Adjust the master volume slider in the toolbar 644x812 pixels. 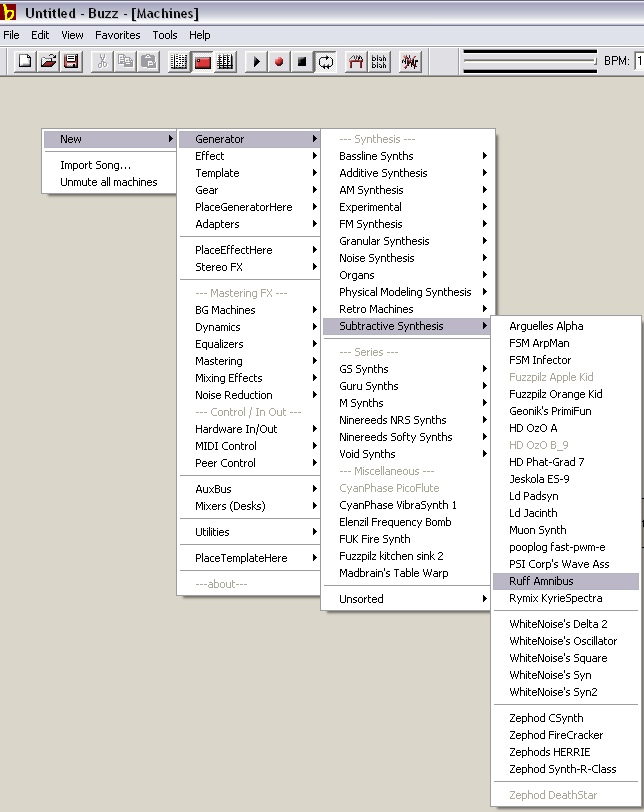point(530,61)
